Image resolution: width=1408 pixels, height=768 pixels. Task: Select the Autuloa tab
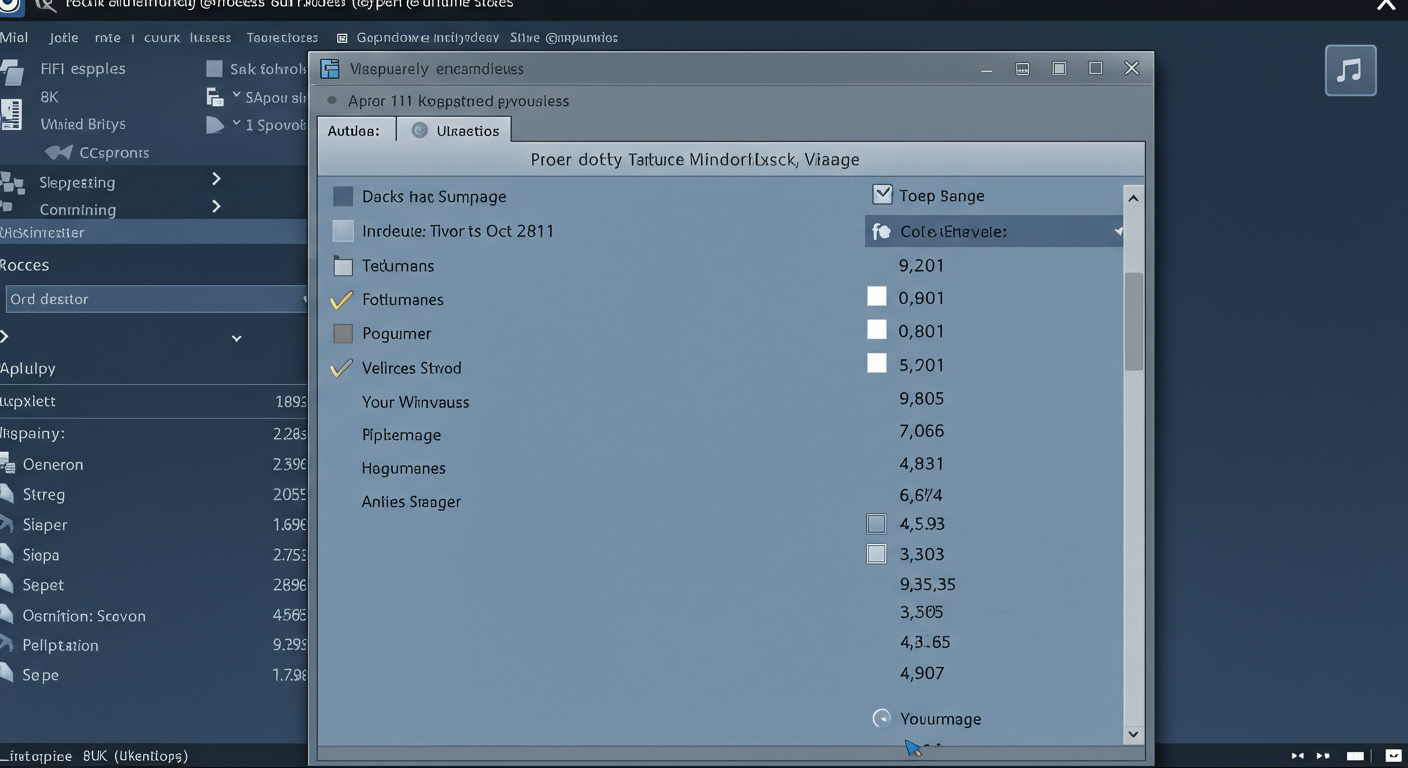(x=355, y=131)
